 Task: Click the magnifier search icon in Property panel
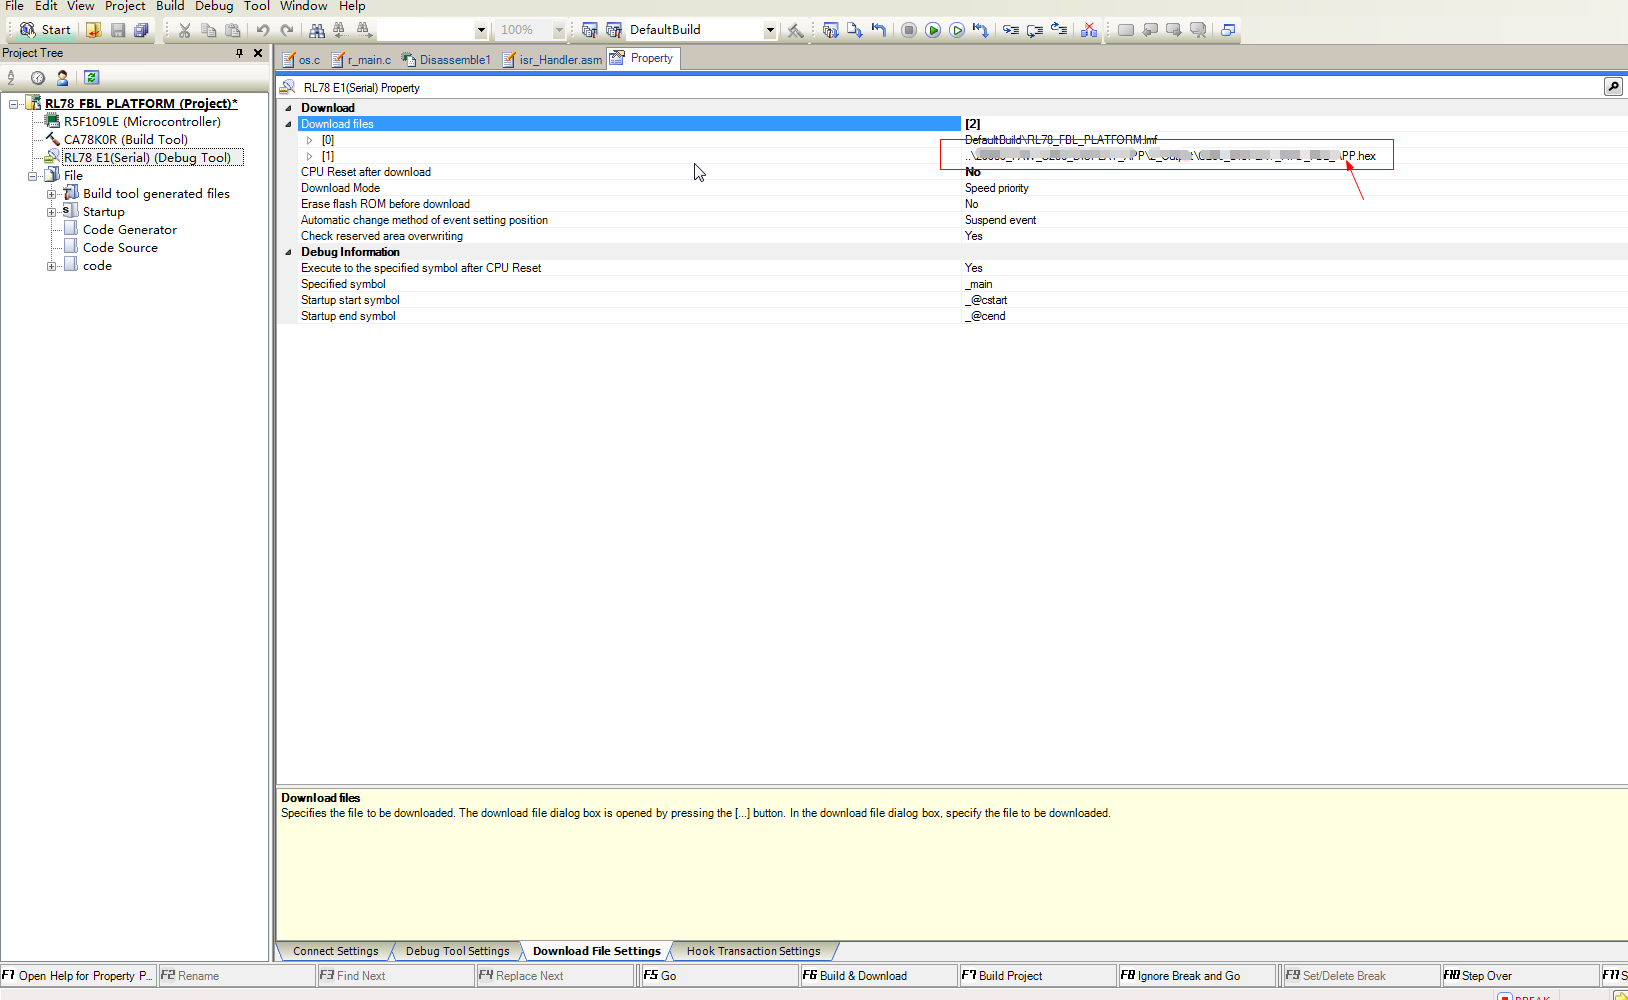(1613, 86)
